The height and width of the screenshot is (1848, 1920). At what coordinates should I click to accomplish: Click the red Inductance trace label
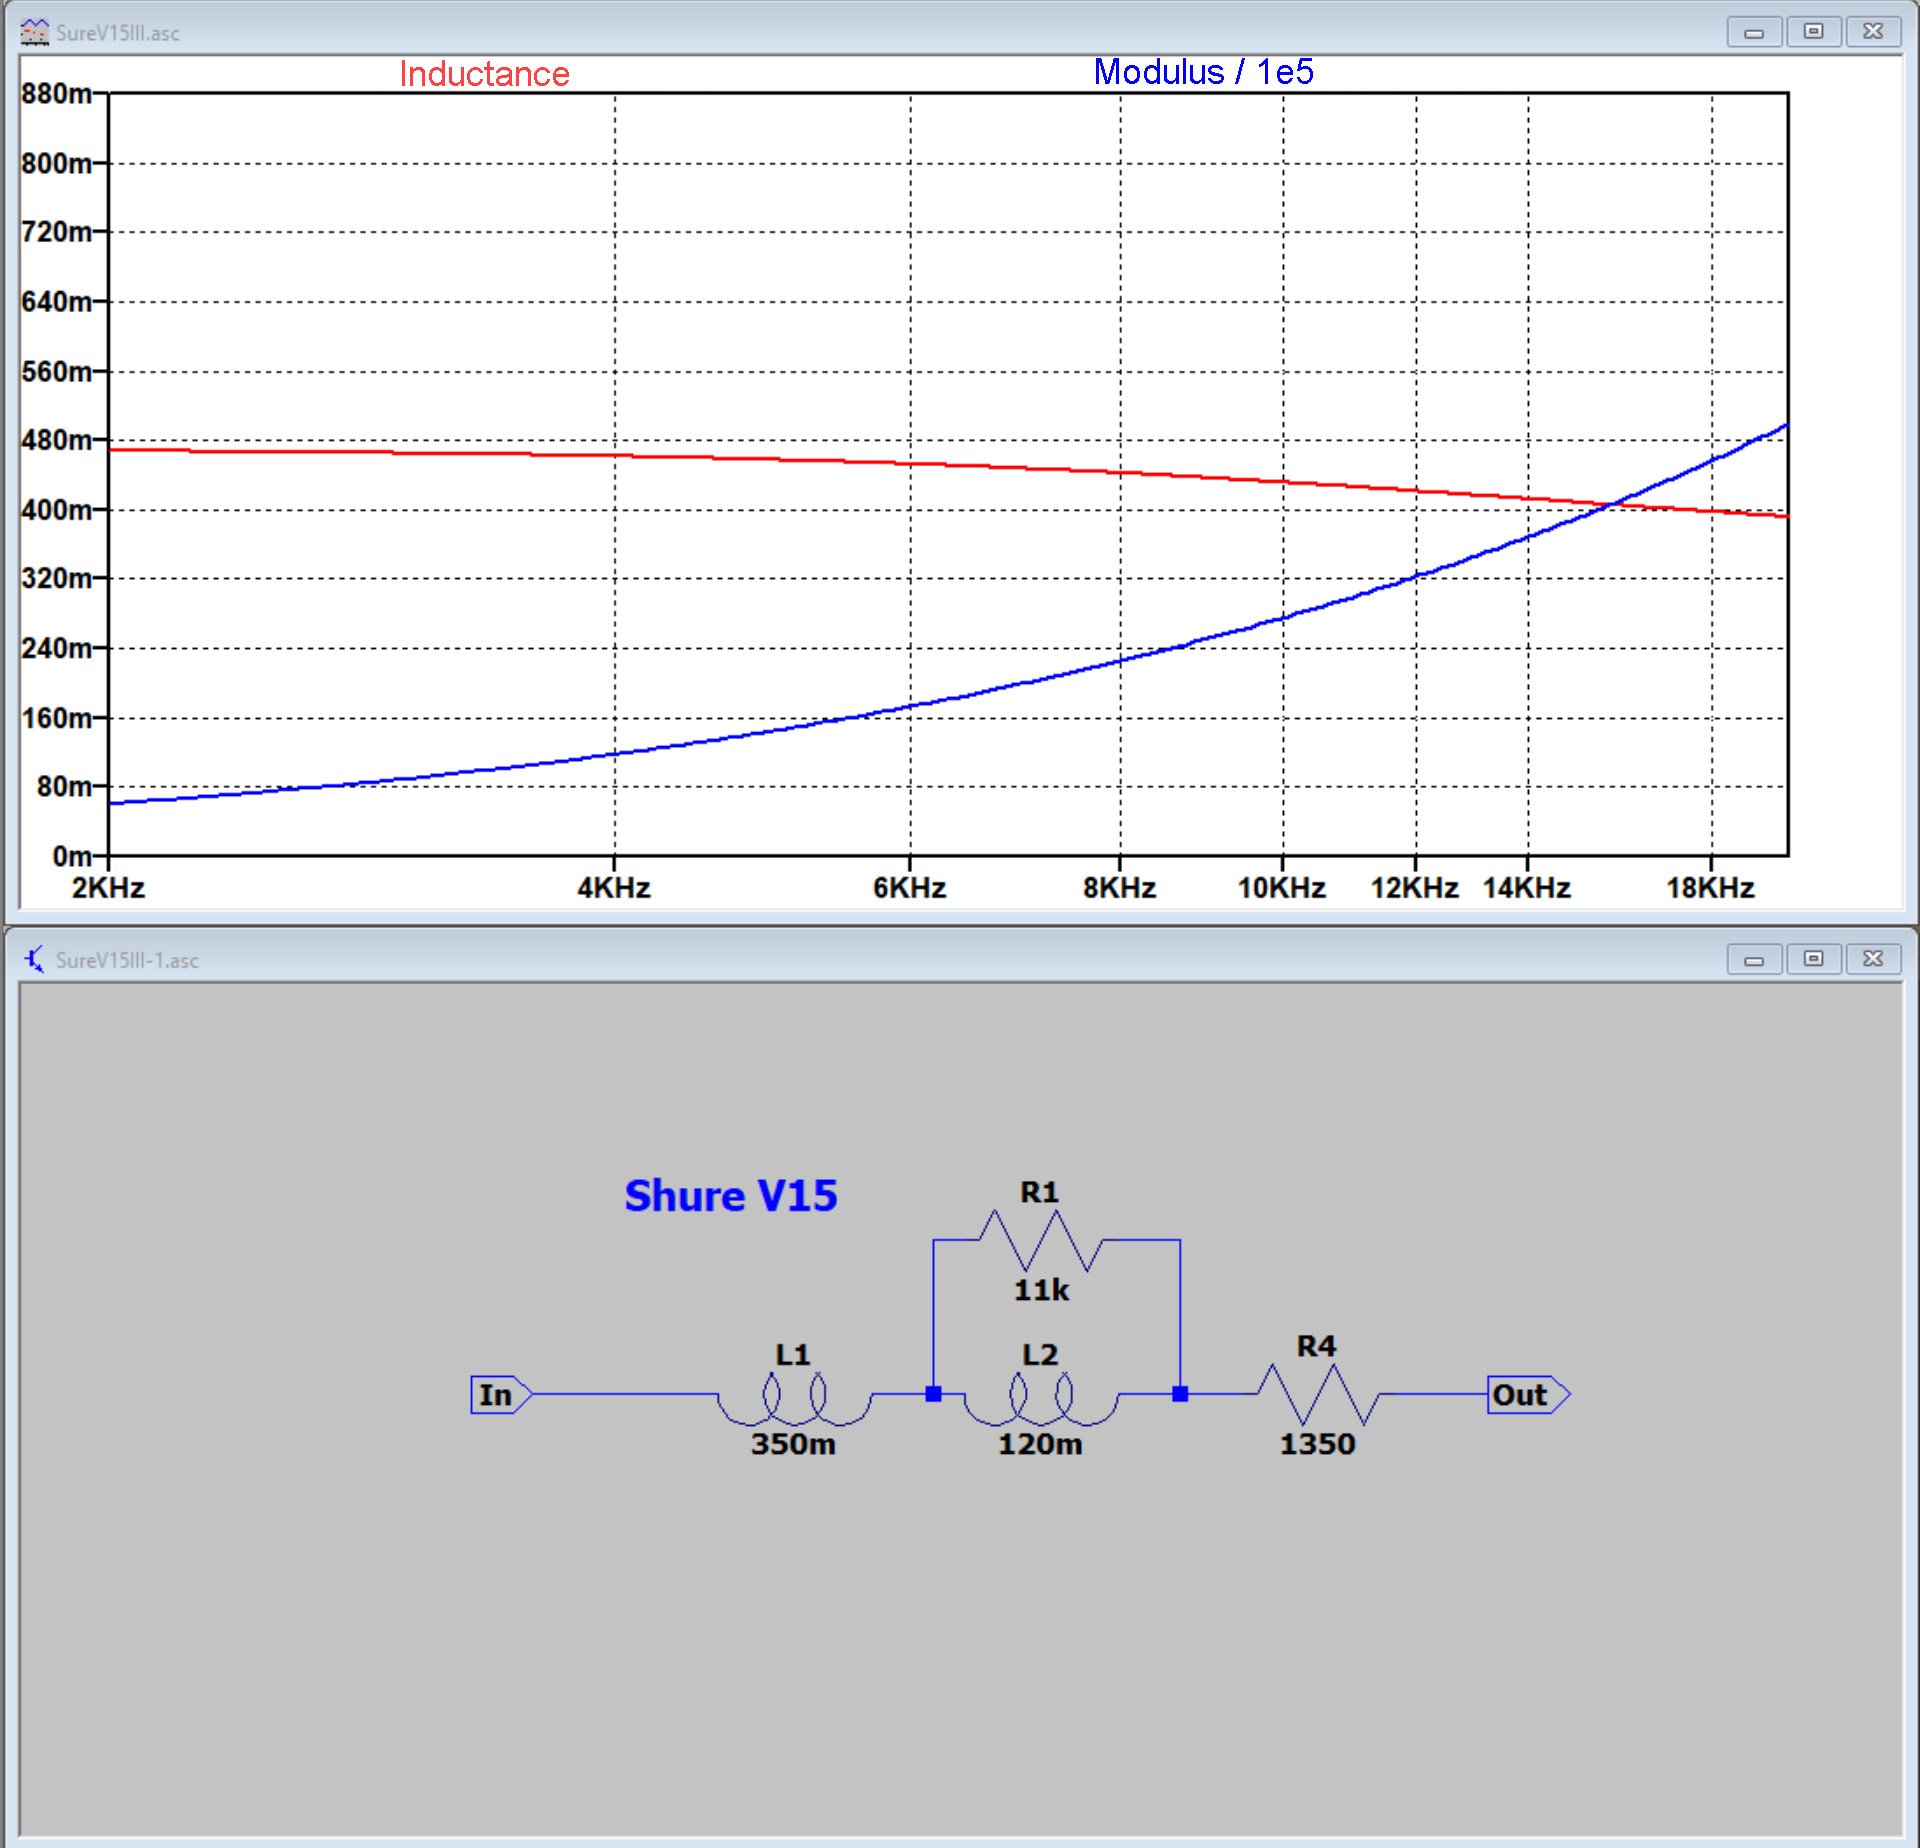[x=484, y=74]
